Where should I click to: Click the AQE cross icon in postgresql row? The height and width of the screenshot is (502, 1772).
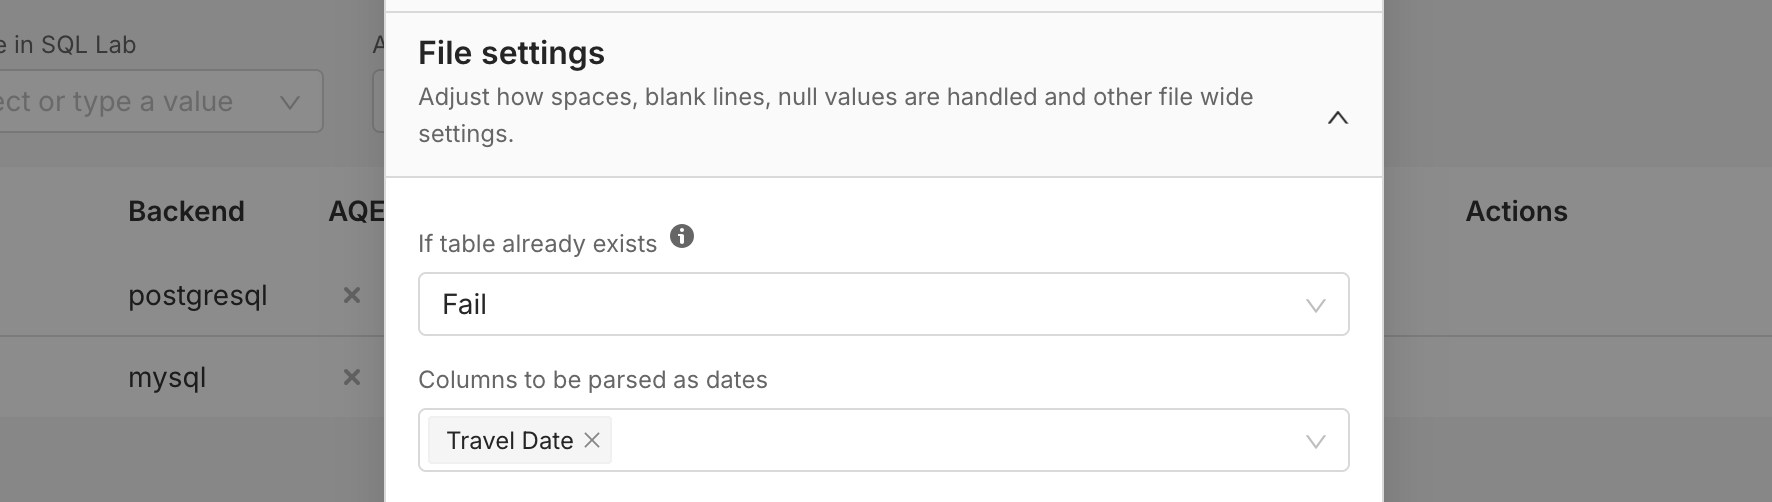(352, 295)
